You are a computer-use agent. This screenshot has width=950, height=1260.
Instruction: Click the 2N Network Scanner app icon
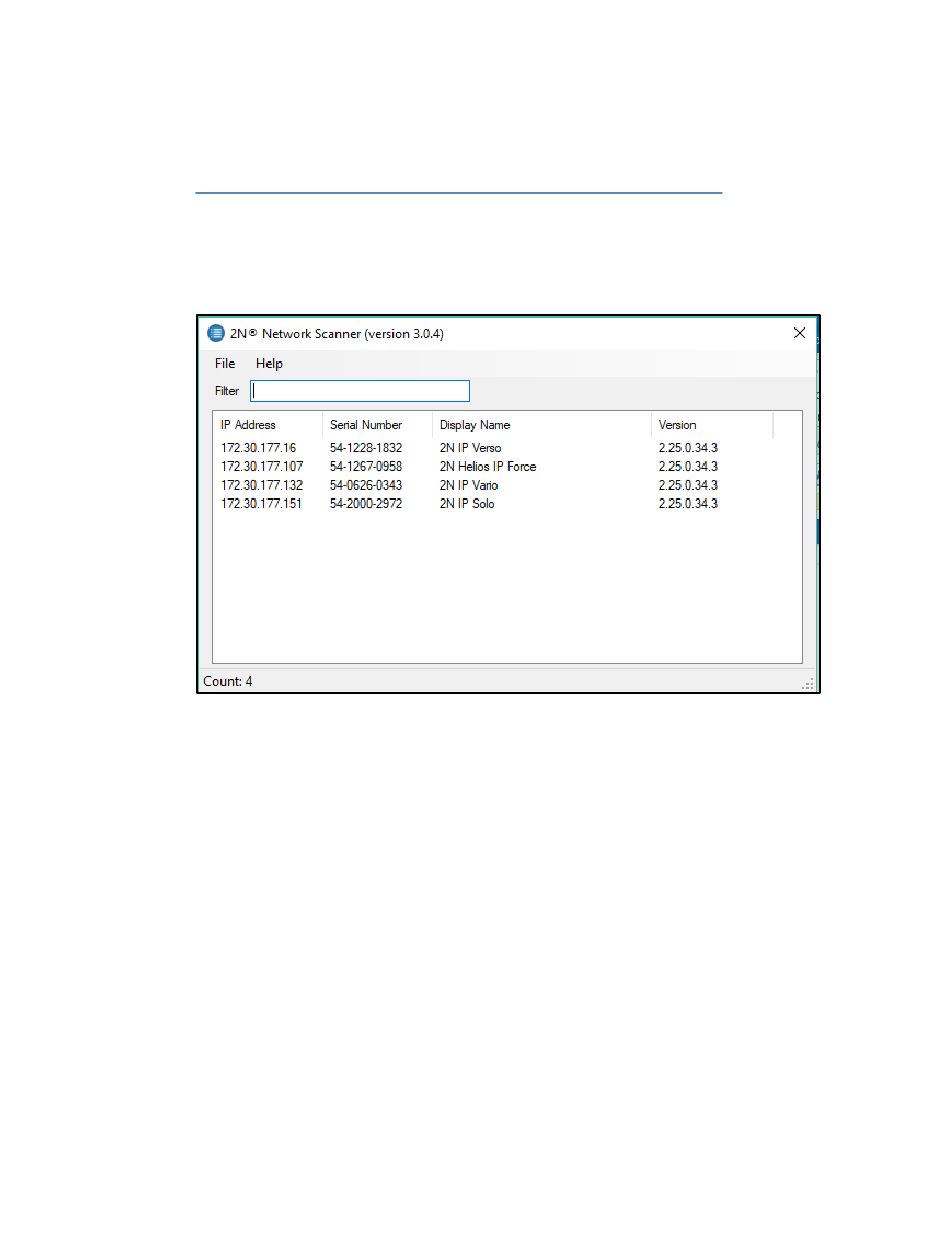(x=215, y=333)
